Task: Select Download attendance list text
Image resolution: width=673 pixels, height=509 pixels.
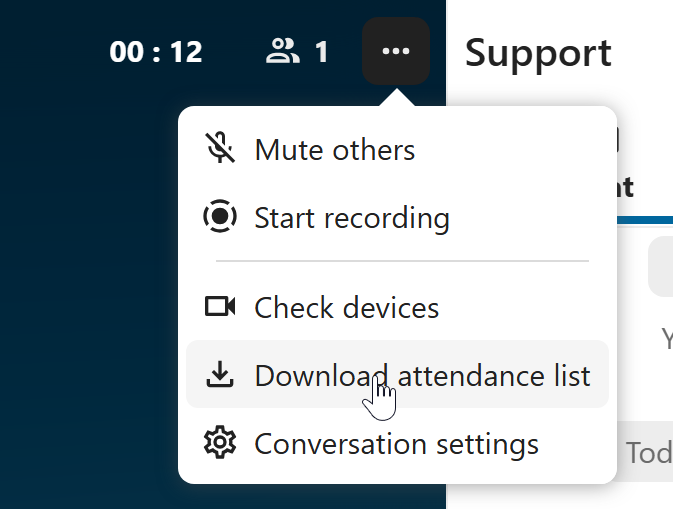Action: click(422, 375)
